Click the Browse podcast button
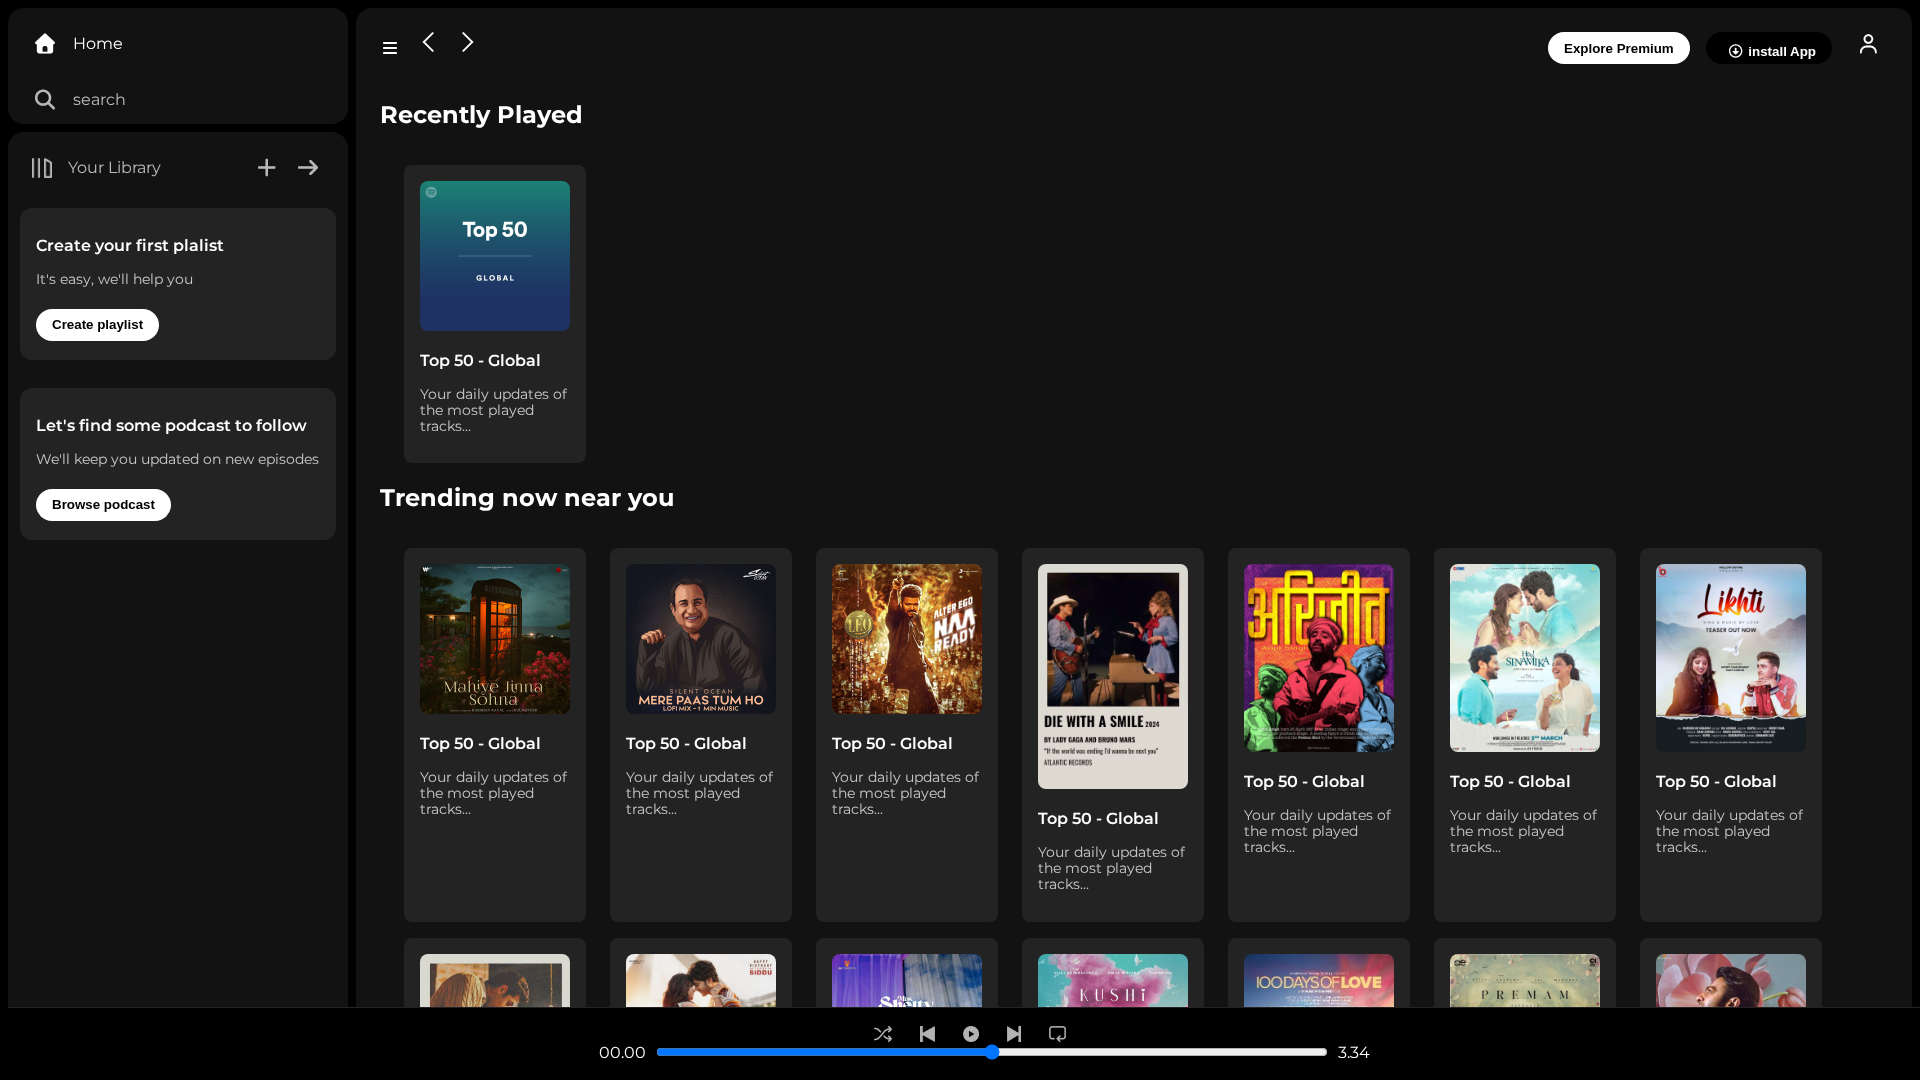 pyautogui.click(x=103, y=505)
